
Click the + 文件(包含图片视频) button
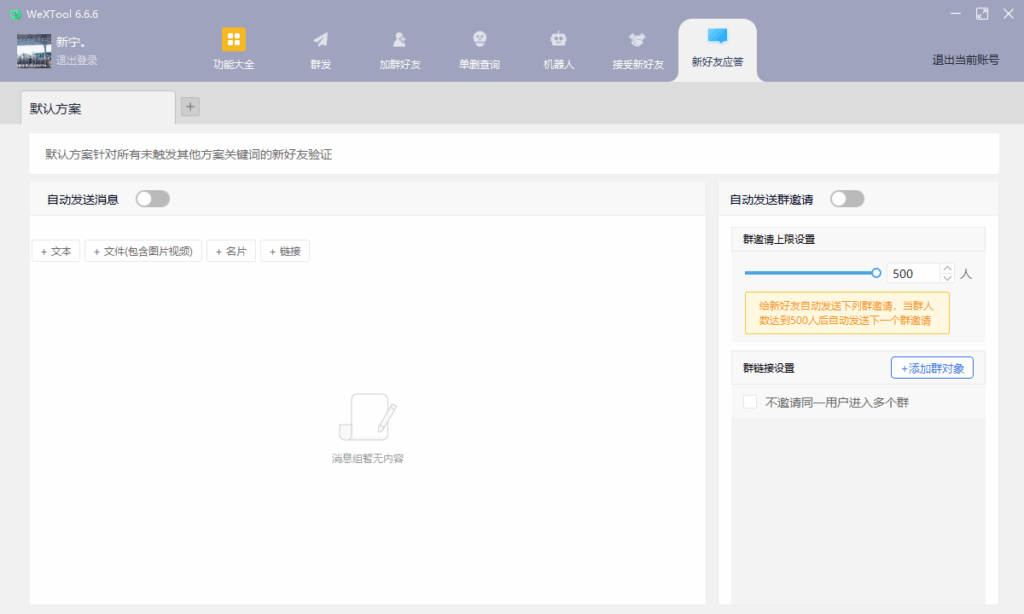click(x=143, y=251)
